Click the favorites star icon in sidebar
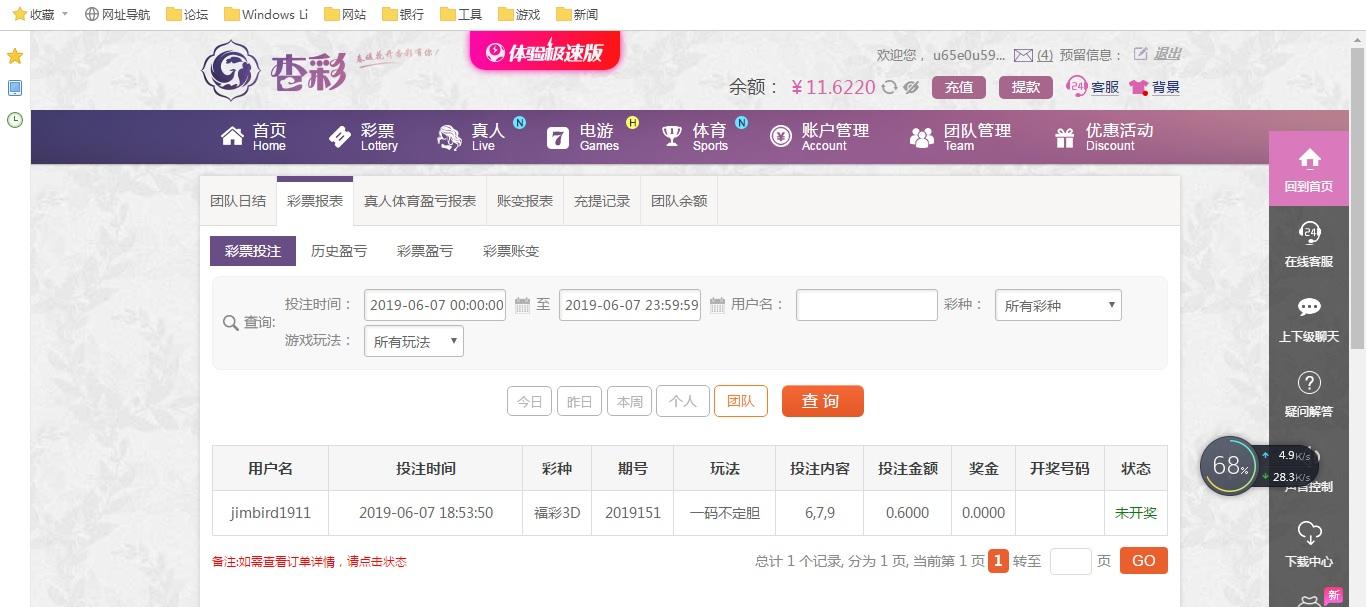 click(x=15, y=56)
